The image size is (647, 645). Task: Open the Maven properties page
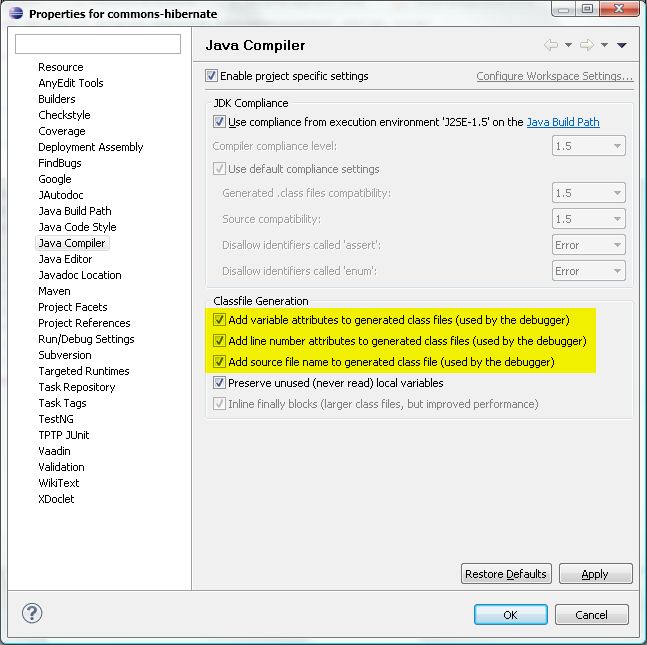pyautogui.click(x=54, y=291)
